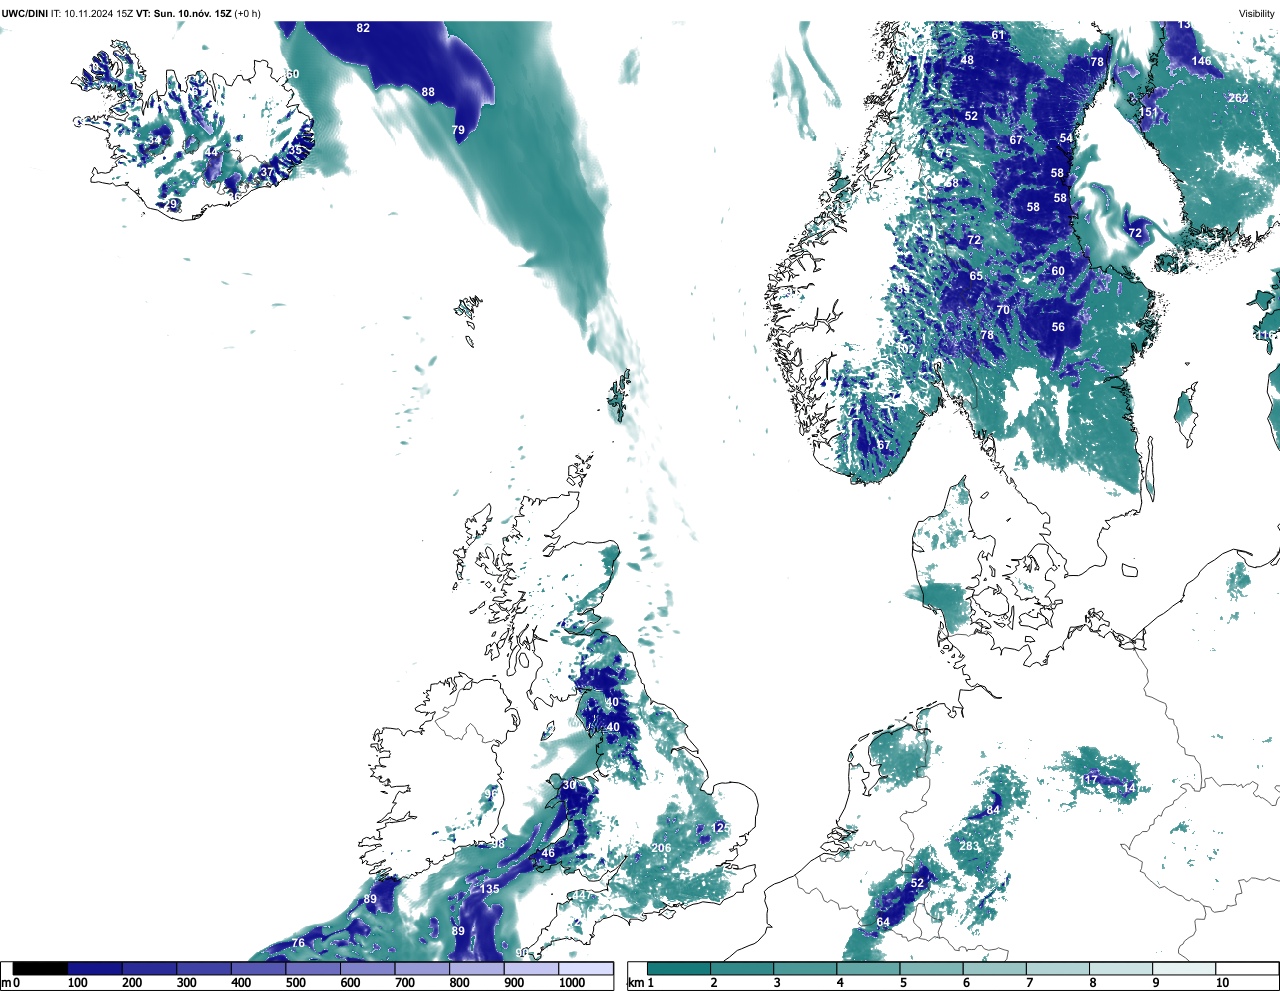Click the value '84' over central Germany
This screenshot has height=991, width=1280.
coord(993,810)
